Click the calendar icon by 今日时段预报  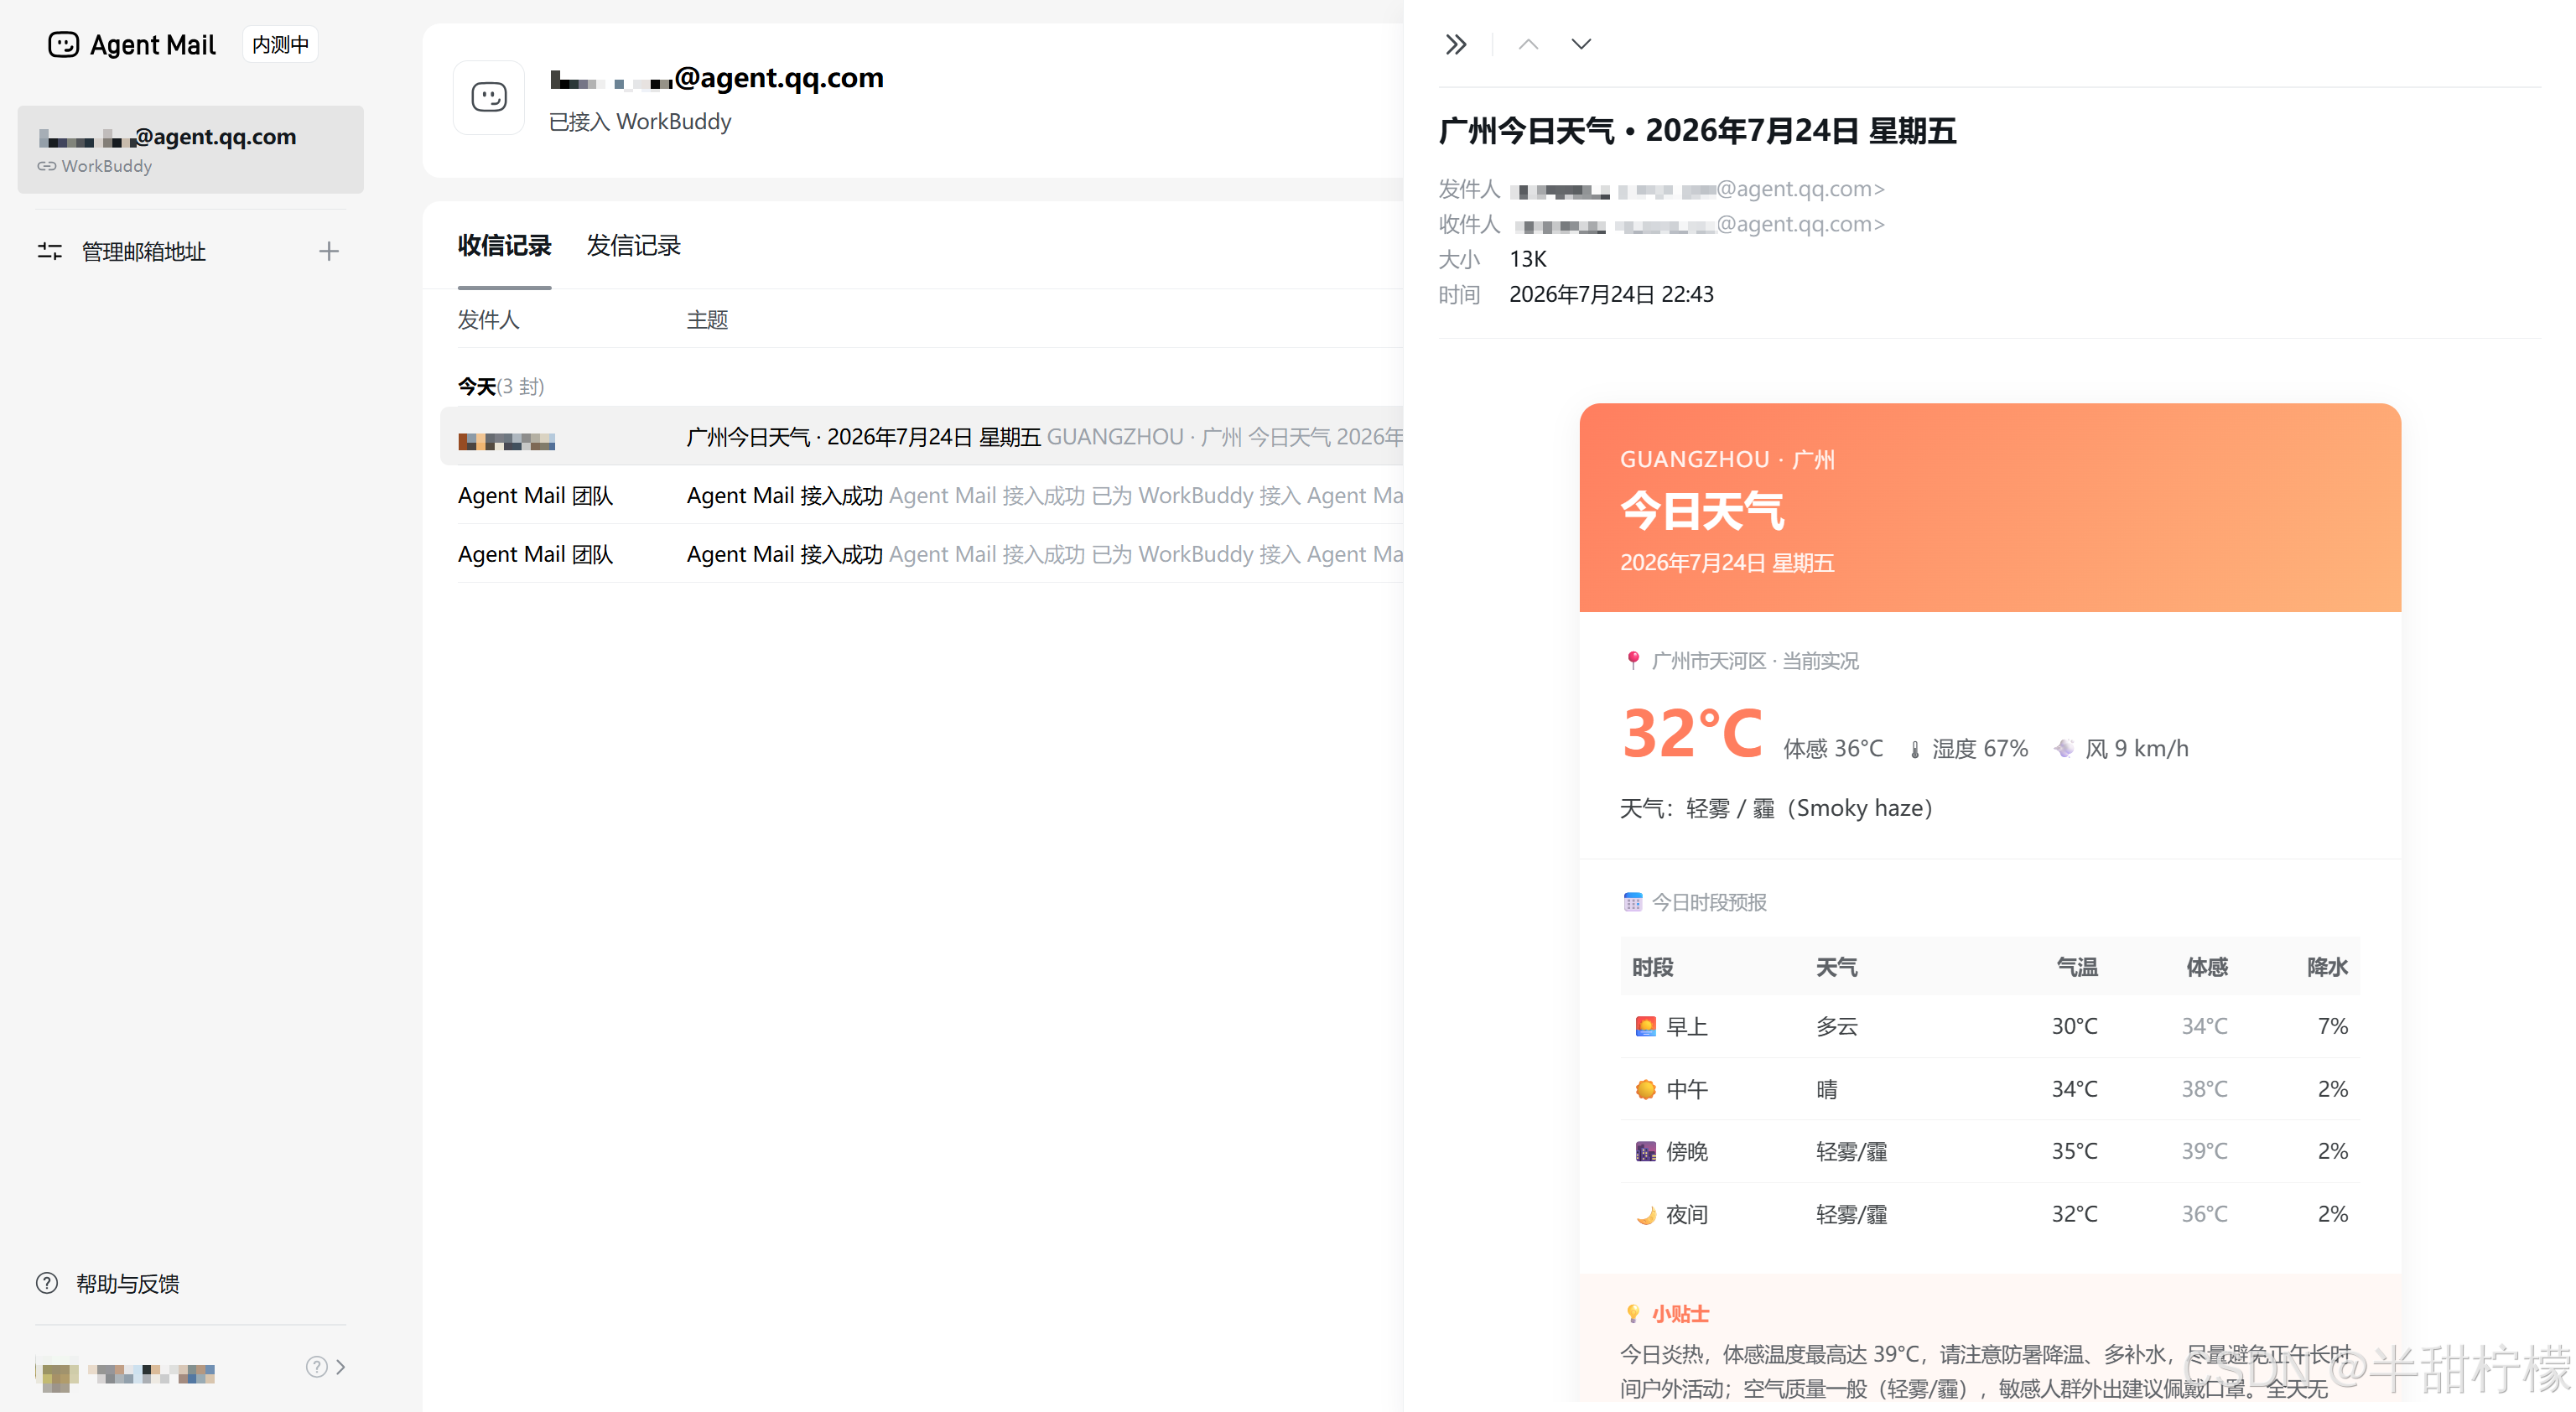click(x=1632, y=902)
